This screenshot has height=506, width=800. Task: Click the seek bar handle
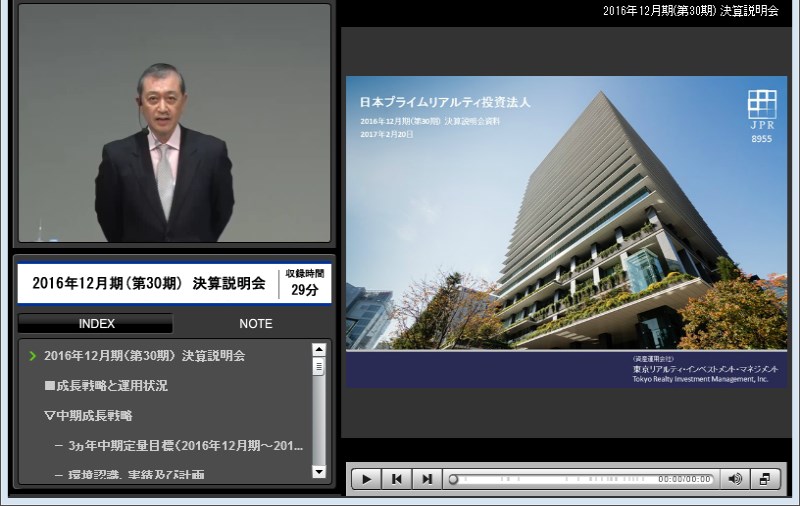point(453,479)
